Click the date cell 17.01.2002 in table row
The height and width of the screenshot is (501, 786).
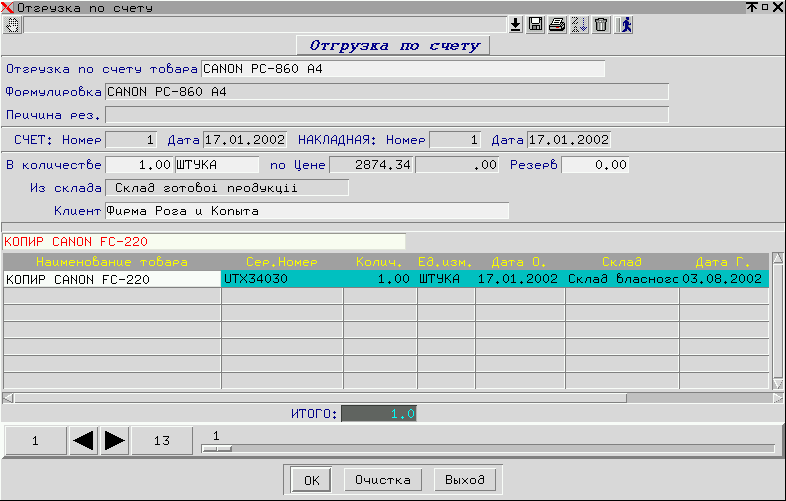(519, 279)
